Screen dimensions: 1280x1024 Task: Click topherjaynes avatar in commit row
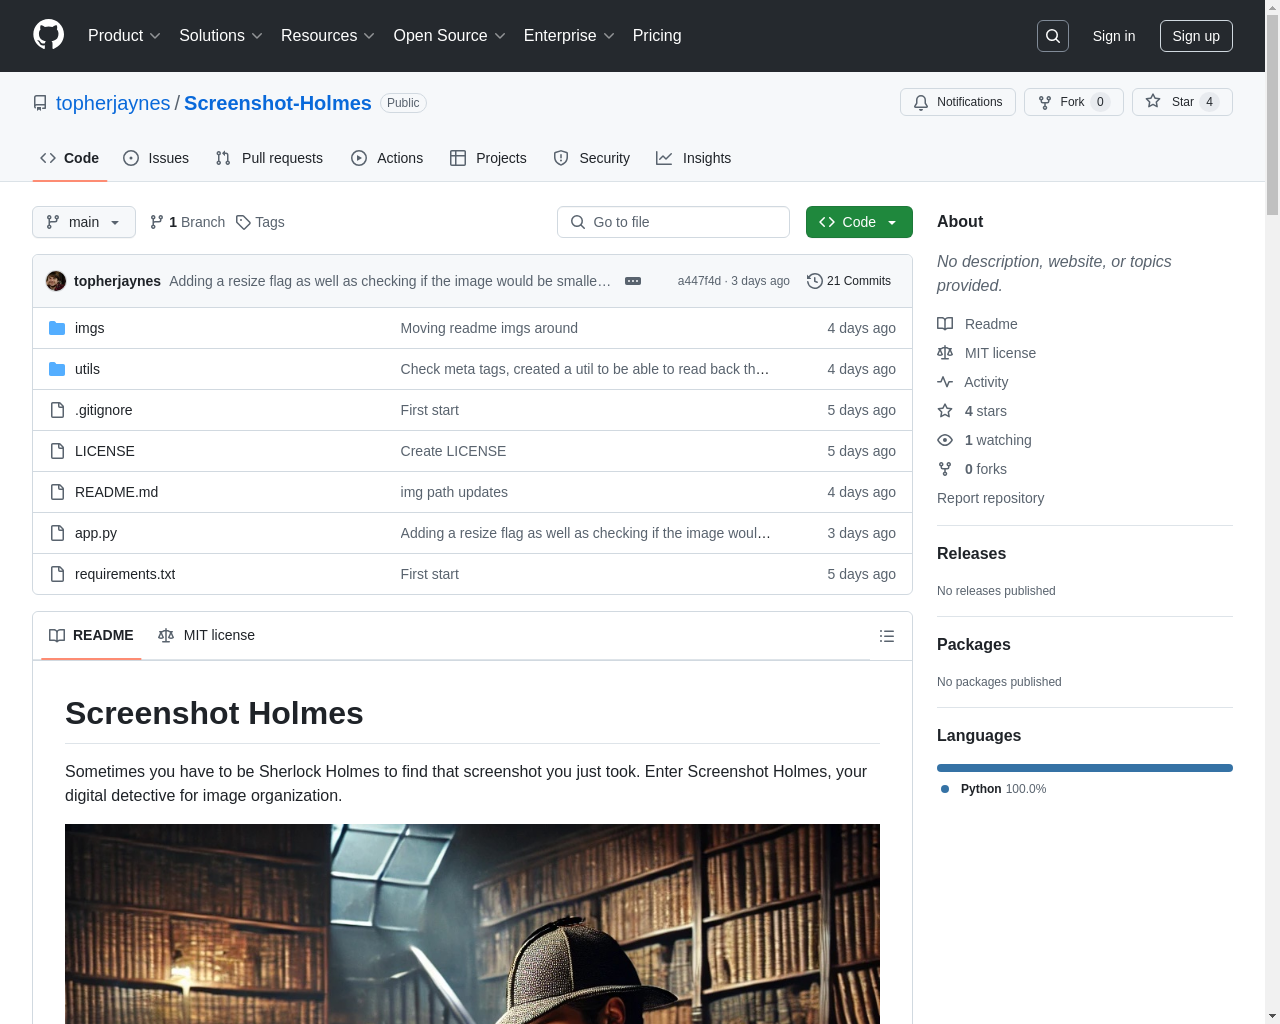tap(56, 281)
